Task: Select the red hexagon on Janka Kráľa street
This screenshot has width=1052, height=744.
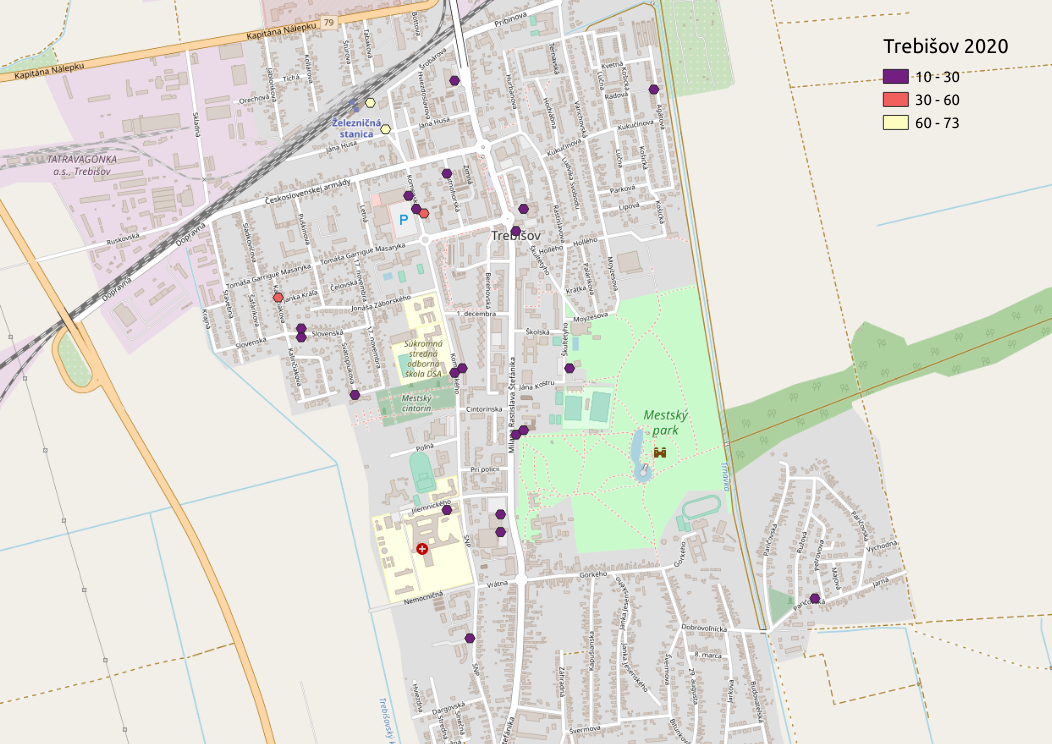Action: [x=278, y=297]
